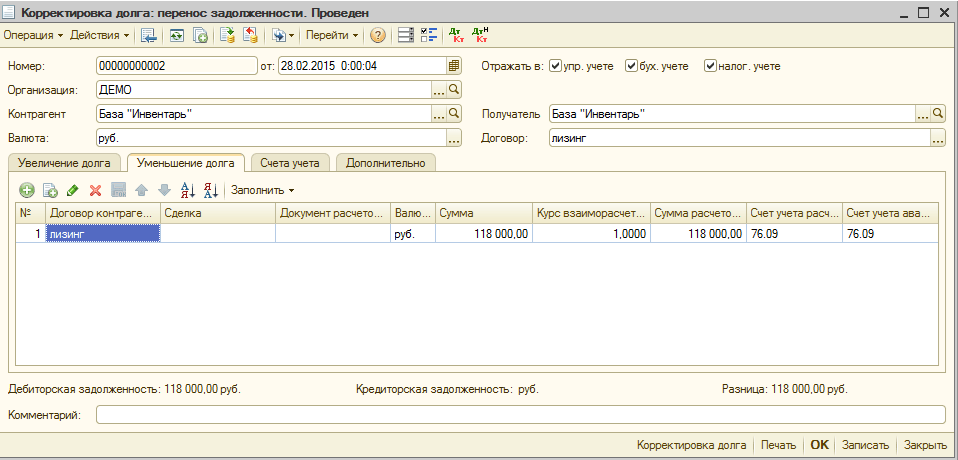Search counterparty with magnifier icon

(x=453, y=114)
